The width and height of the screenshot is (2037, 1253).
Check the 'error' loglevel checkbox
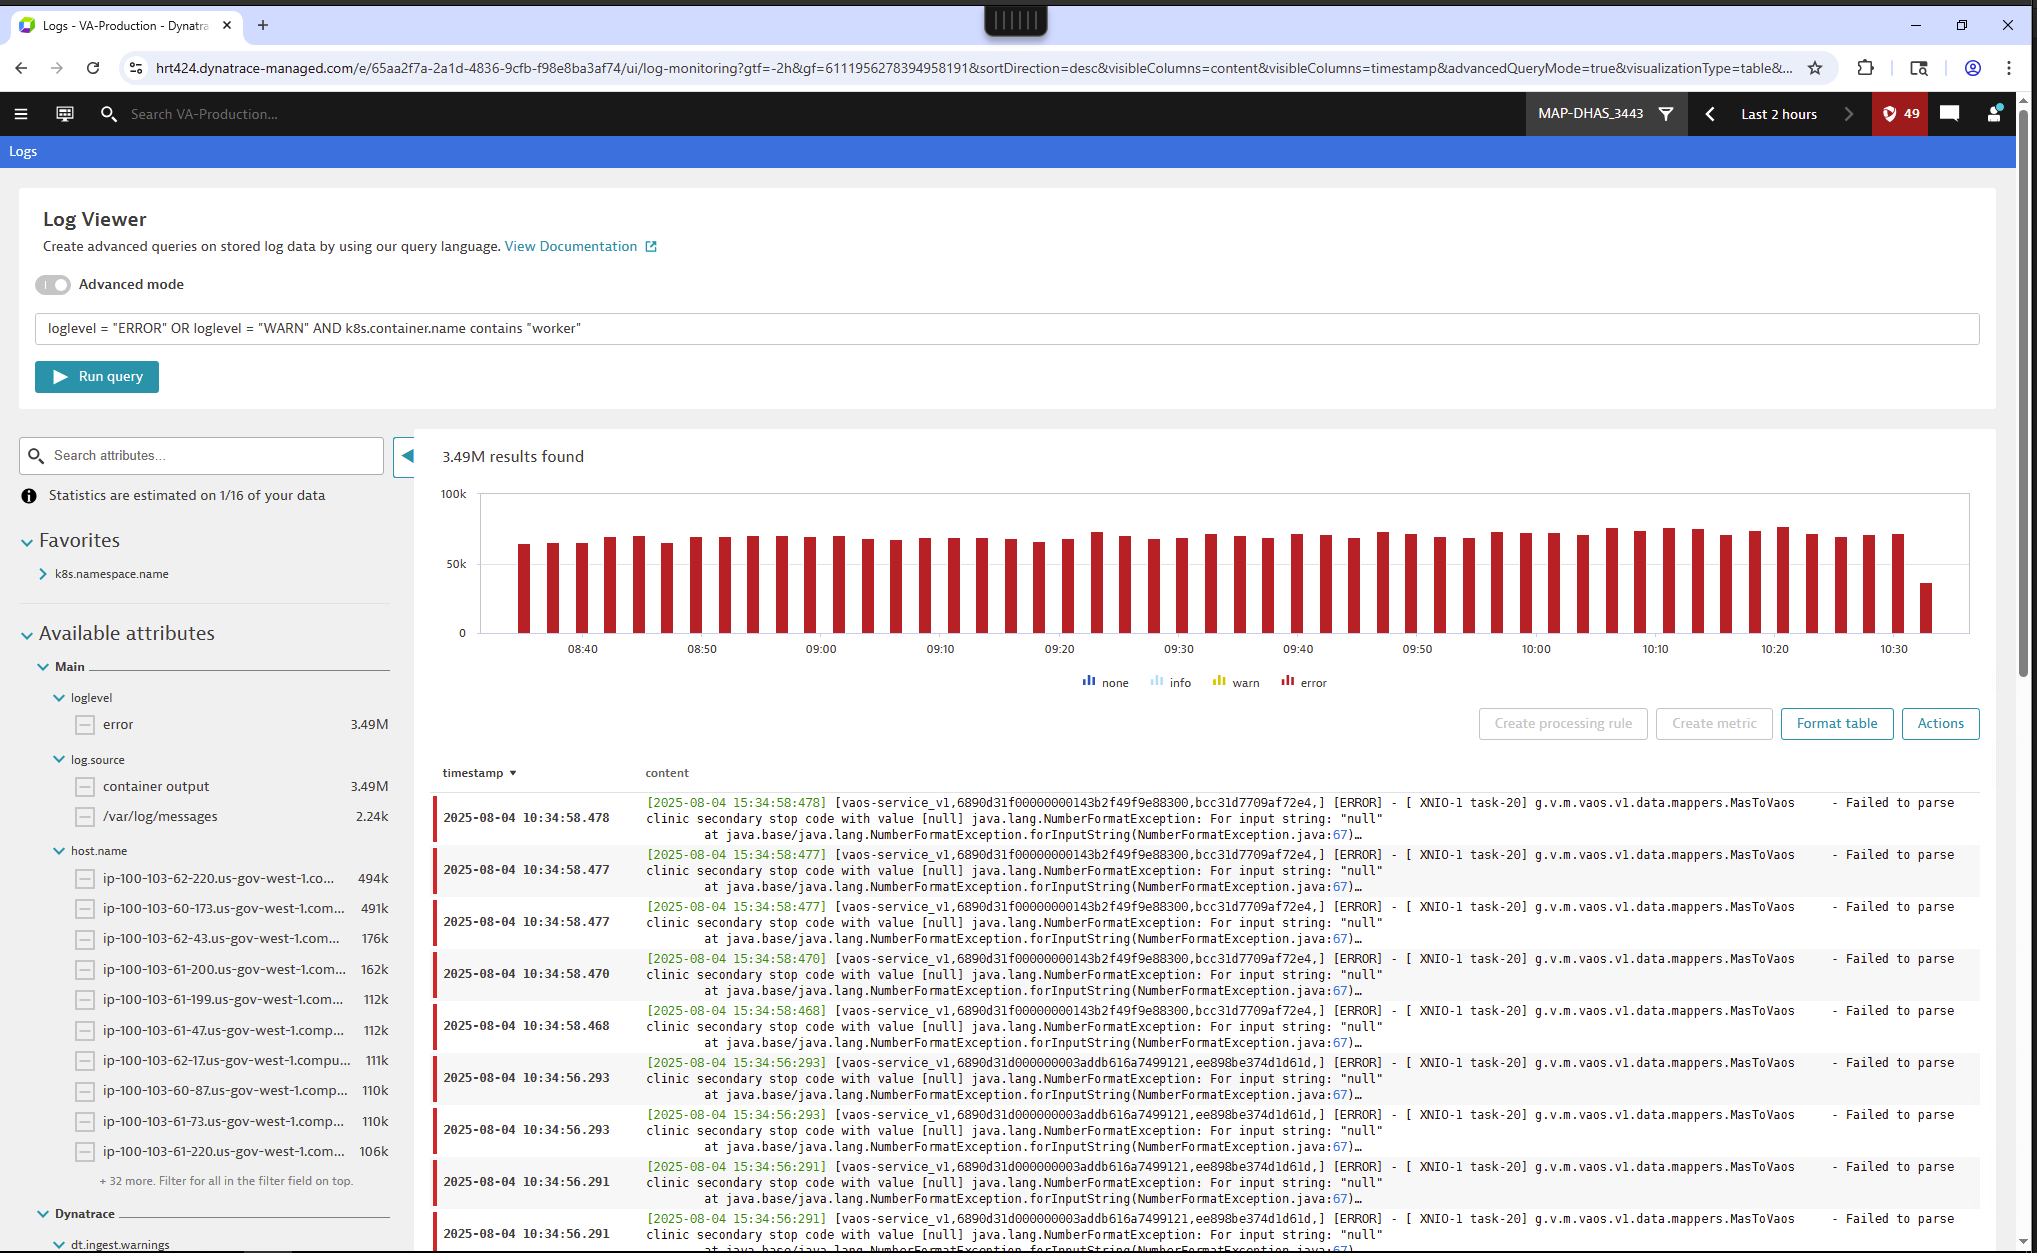(x=84, y=724)
